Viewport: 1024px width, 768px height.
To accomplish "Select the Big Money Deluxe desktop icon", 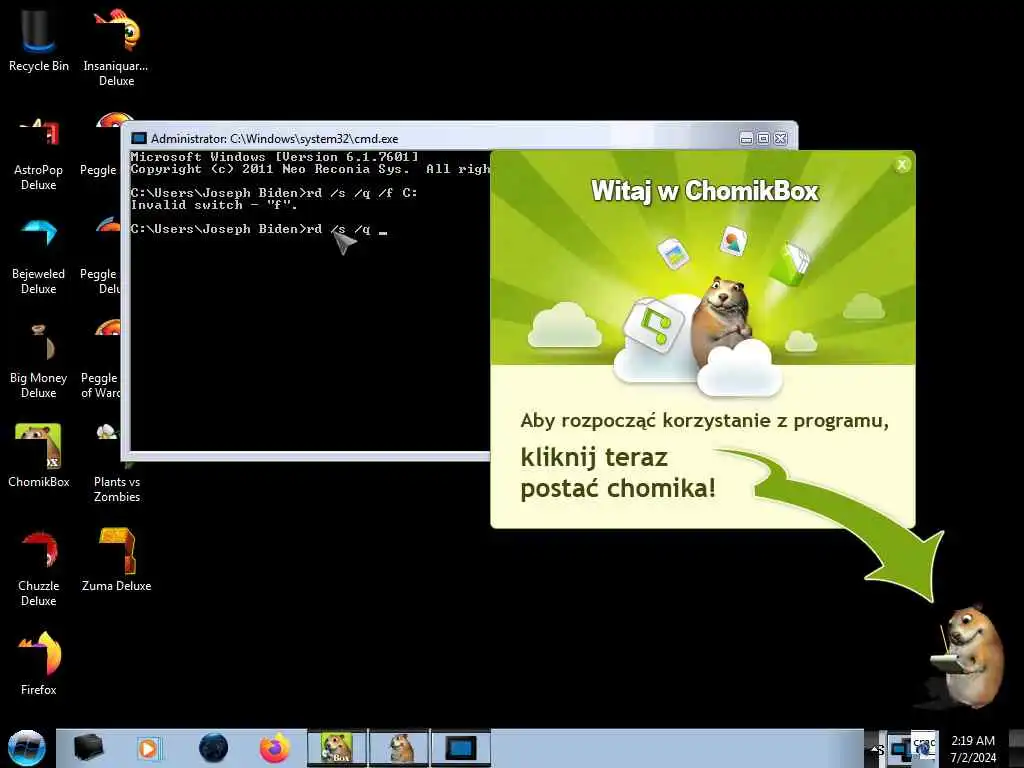I will click(38, 361).
